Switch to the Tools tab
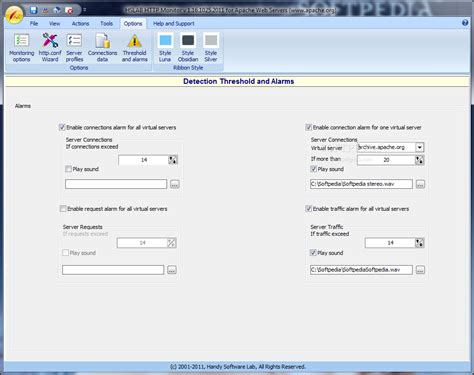The width and height of the screenshot is (474, 375). (x=106, y=24)
